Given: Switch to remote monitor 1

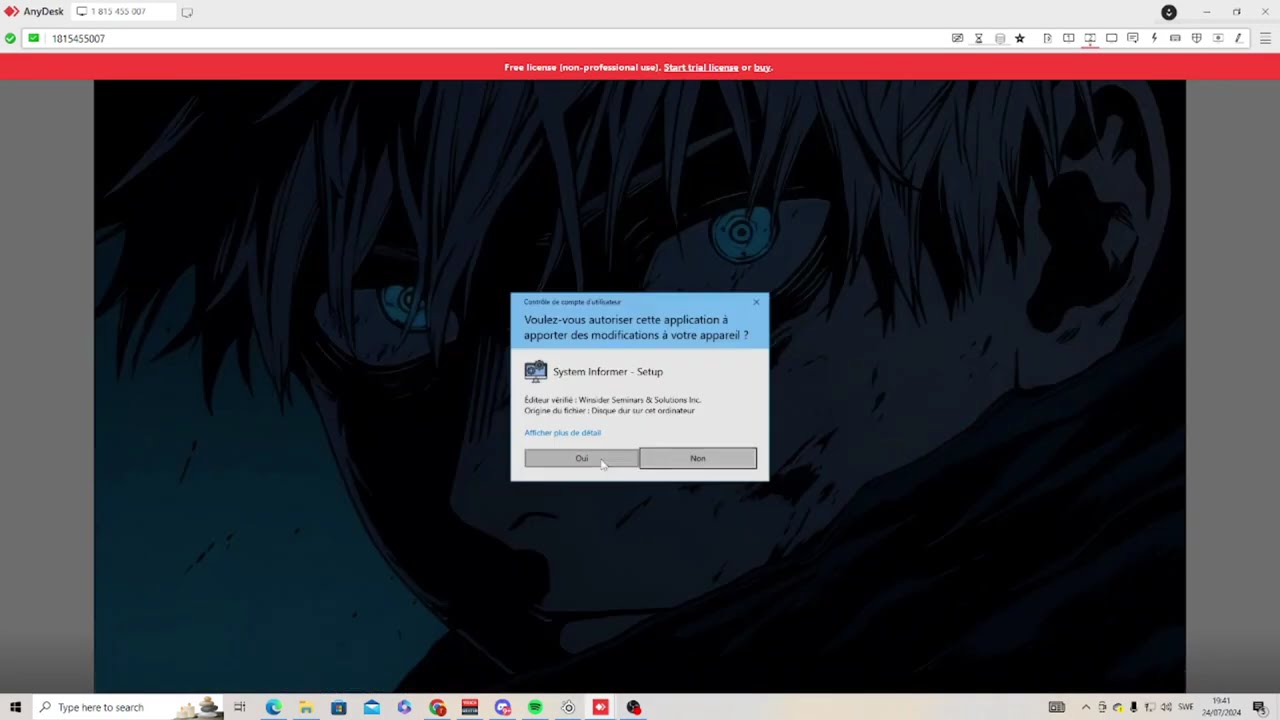Looking at the screenshot, I should [x=1069, y=38].
